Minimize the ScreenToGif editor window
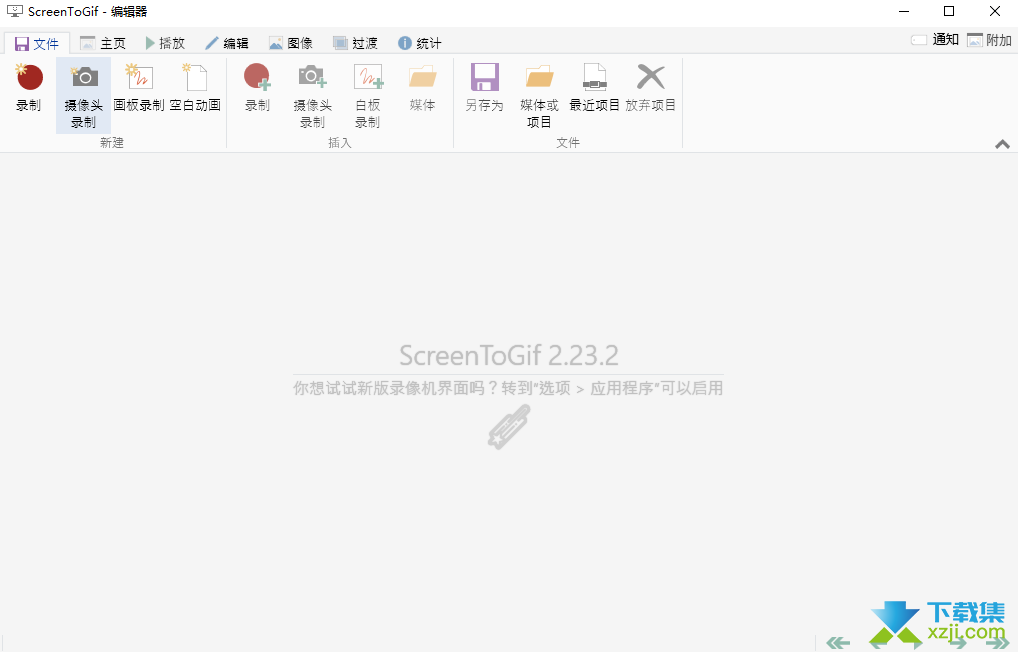 pos(904,11)
